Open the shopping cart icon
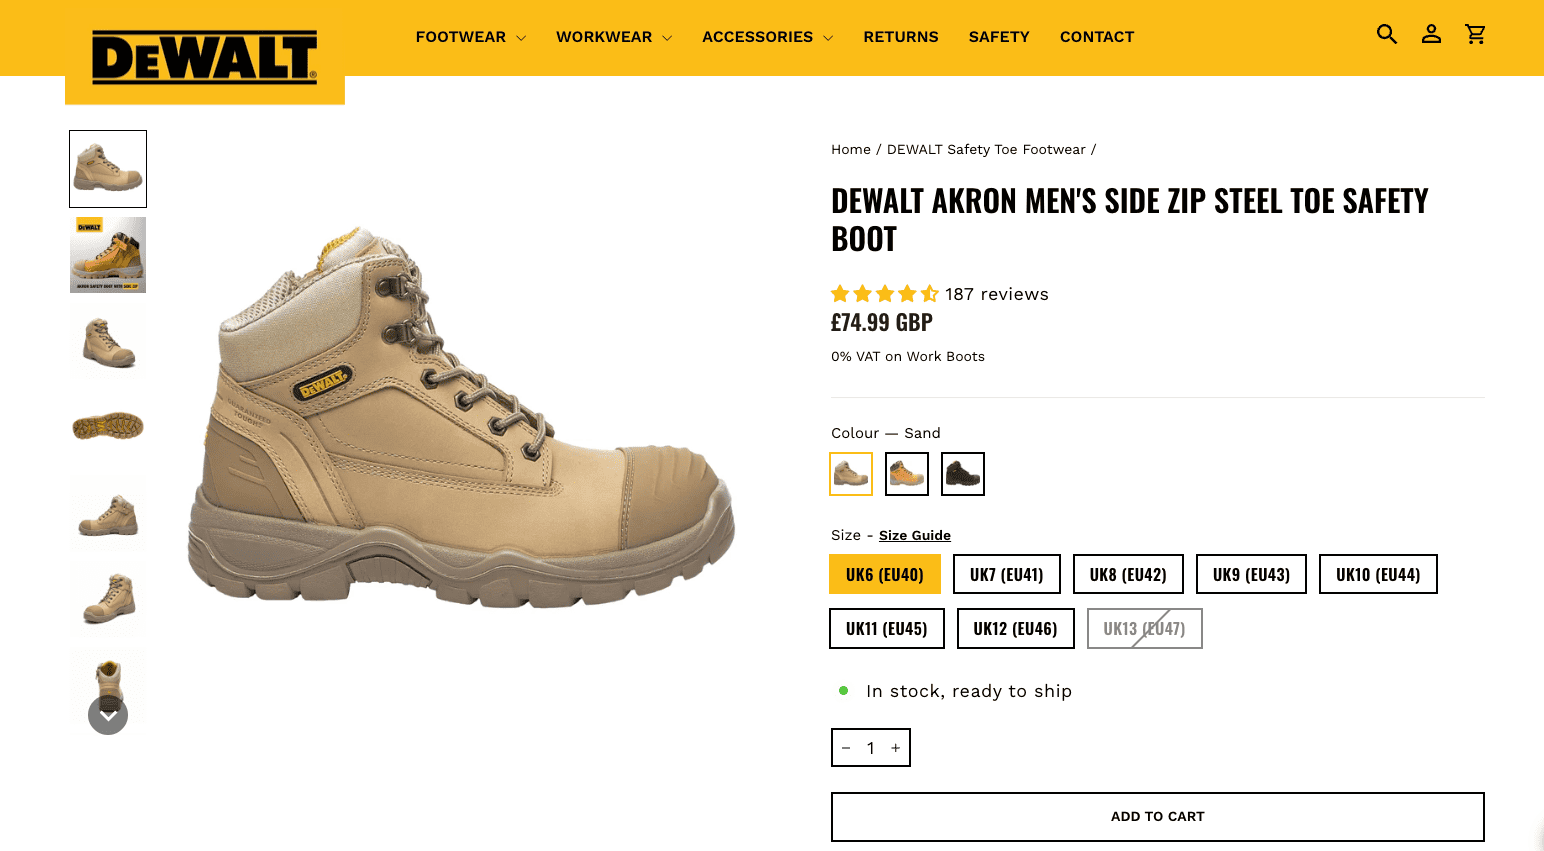The height and width of the screenshot is (851, 1544). (1475, 35)
